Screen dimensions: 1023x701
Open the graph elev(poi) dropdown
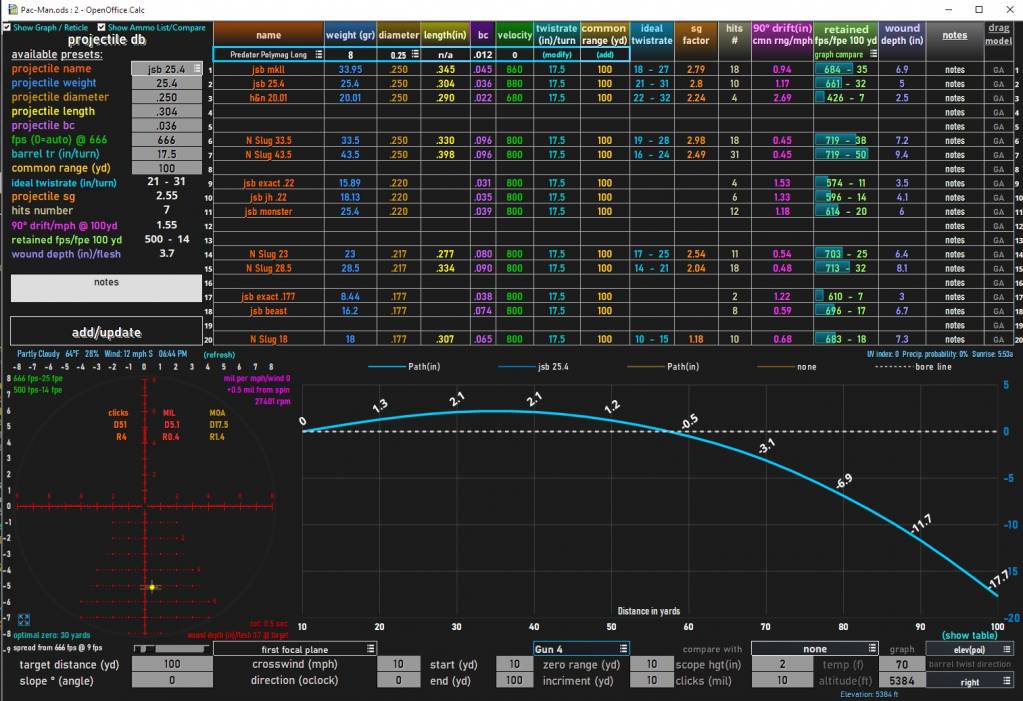click(x=1007, y=649)
